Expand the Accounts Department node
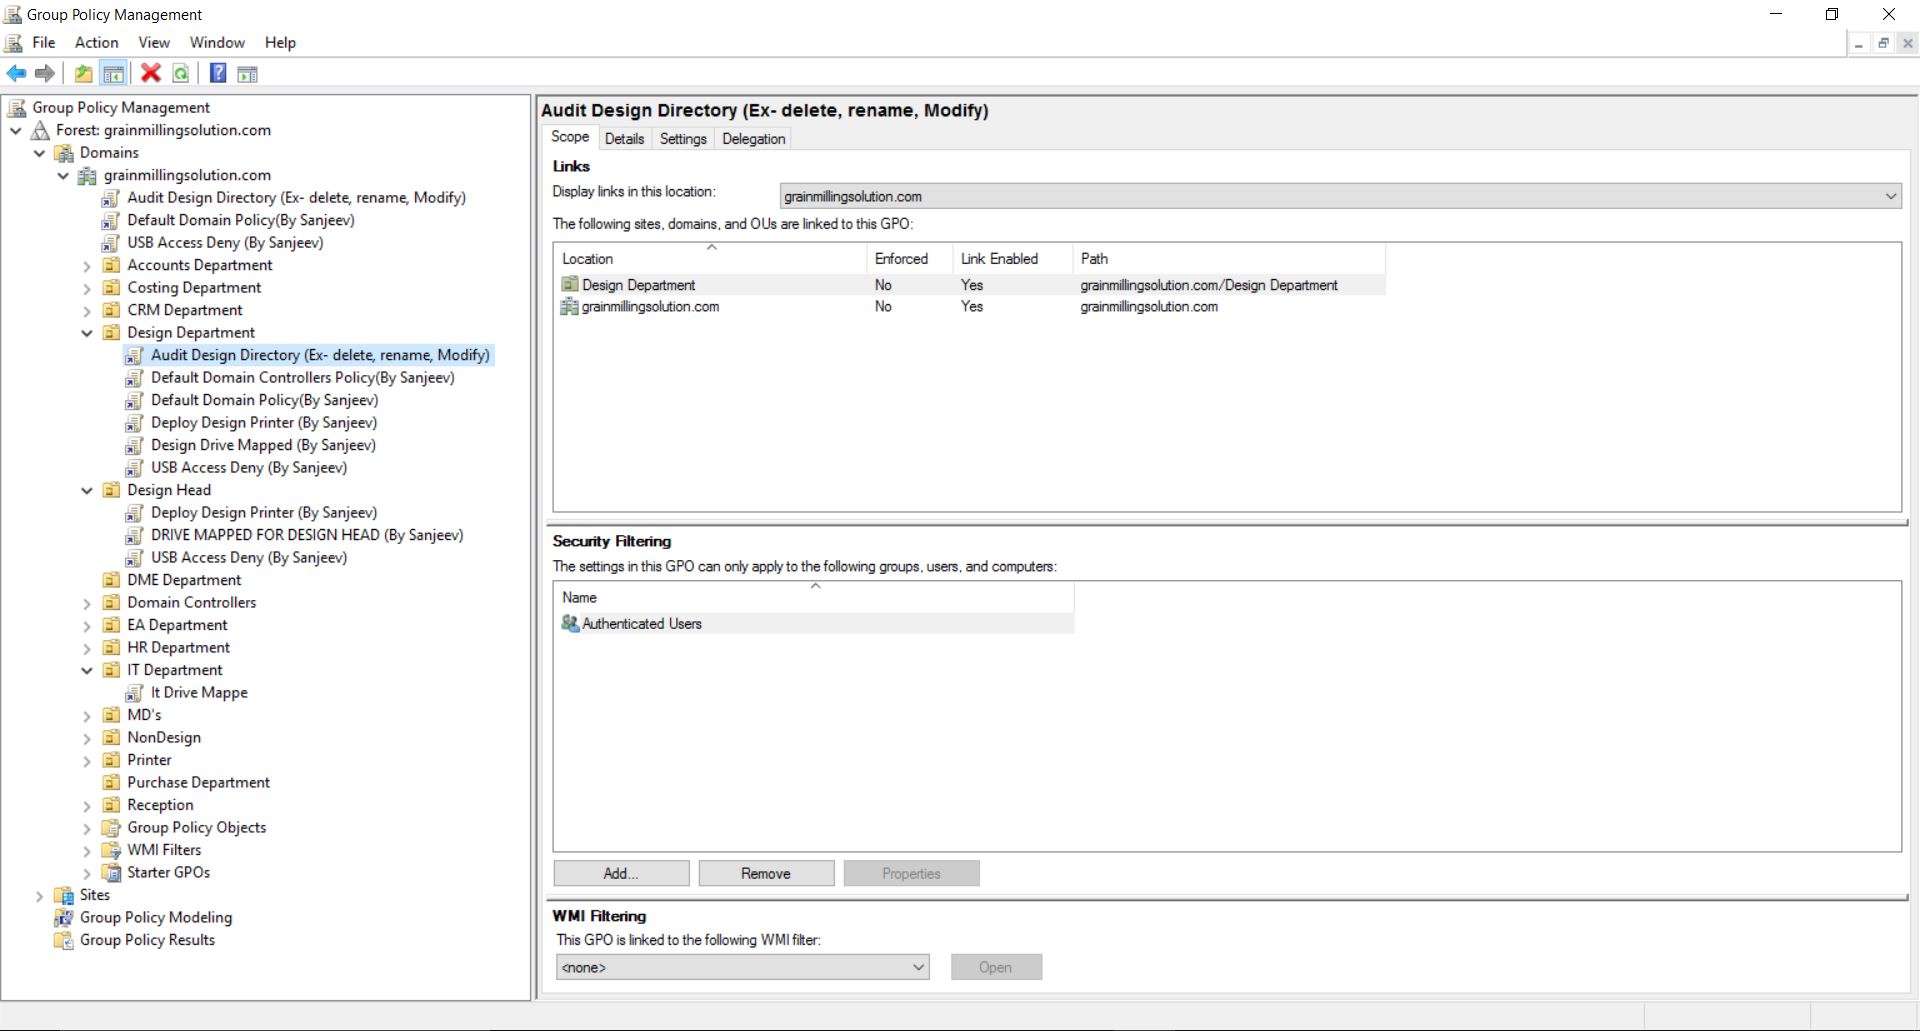The width and height of the screenshot is (1920, 1031). point(87,266)
